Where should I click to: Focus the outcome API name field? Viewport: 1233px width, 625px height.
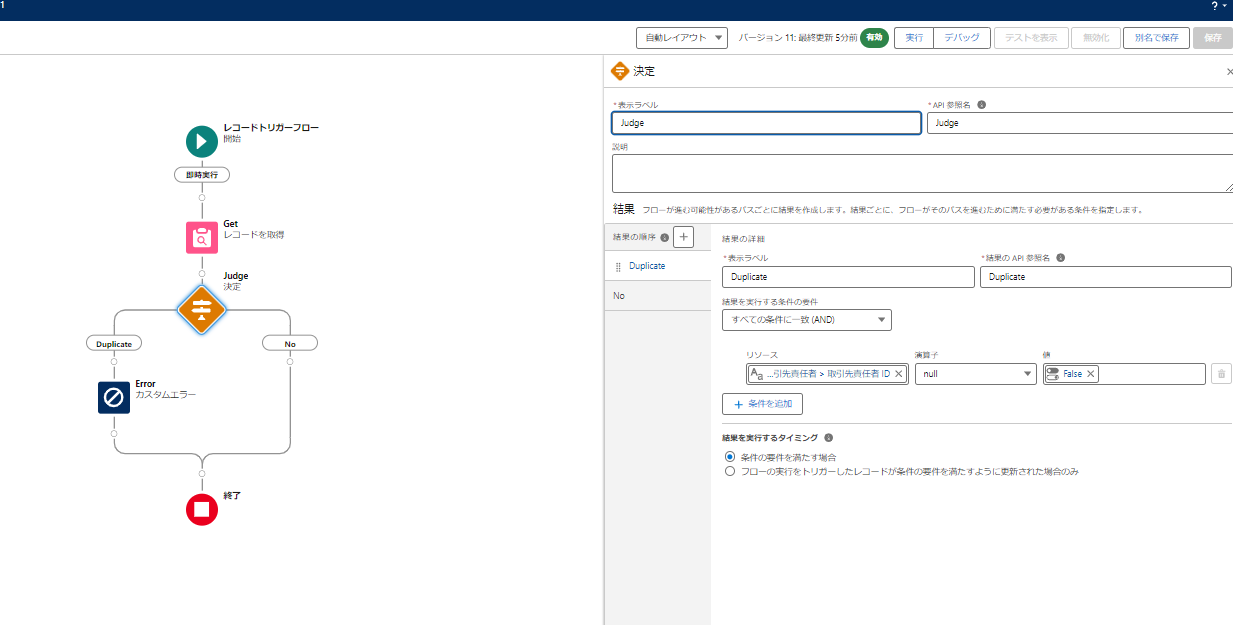coord(1106,277)
